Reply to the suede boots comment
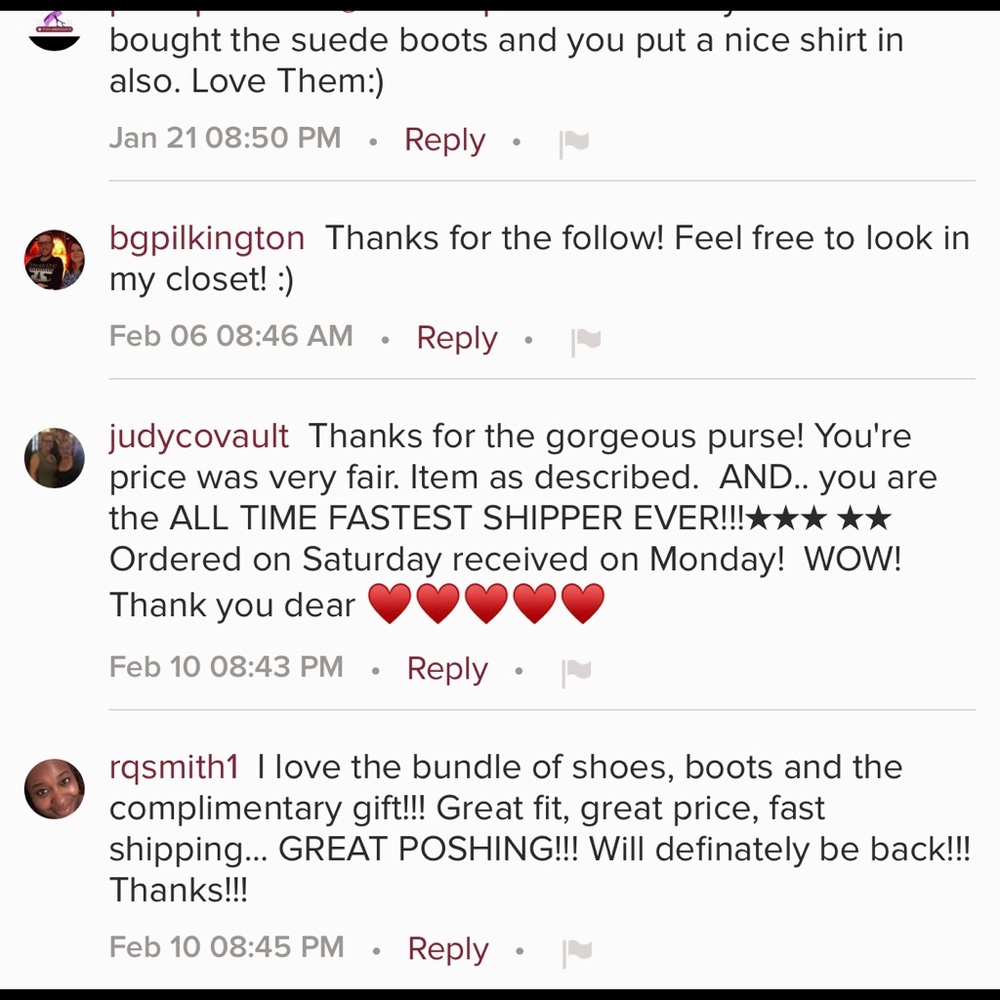Image resolution: width=1000 pixels, height=1000 pixels. pos(444,141)
